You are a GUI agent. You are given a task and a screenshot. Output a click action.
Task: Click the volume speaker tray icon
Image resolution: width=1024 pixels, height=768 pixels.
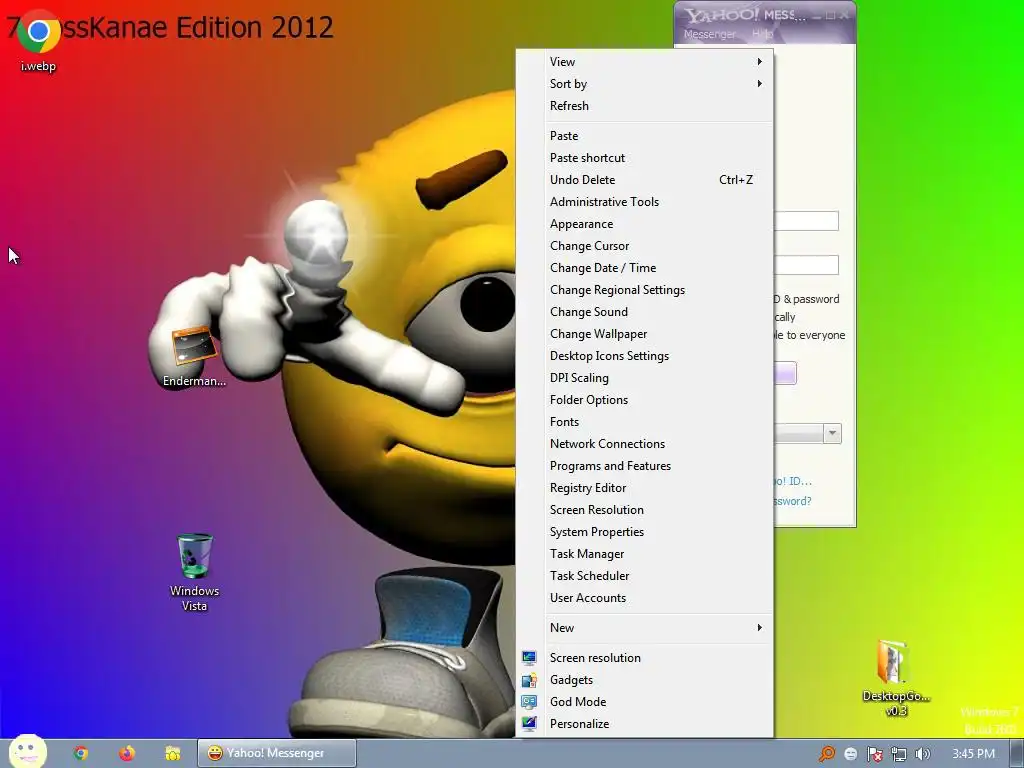tap(922, 754)
